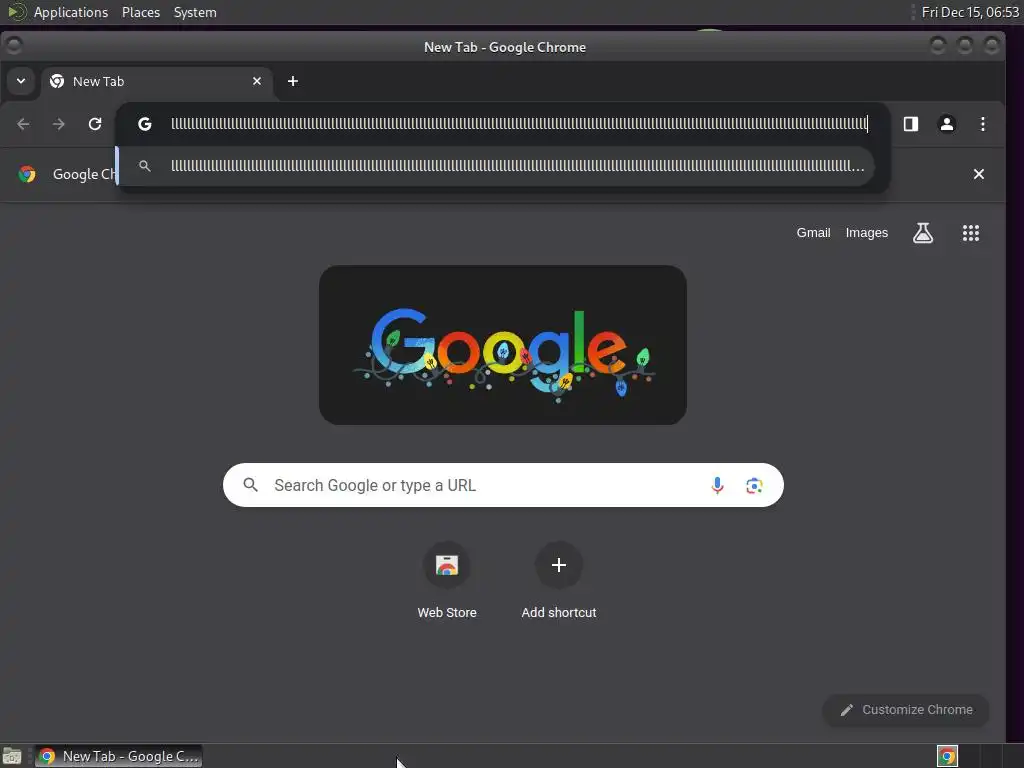Click the show desktop icon in taskbar
Screen dimensions: 1024x768
[x=12, y=756]
